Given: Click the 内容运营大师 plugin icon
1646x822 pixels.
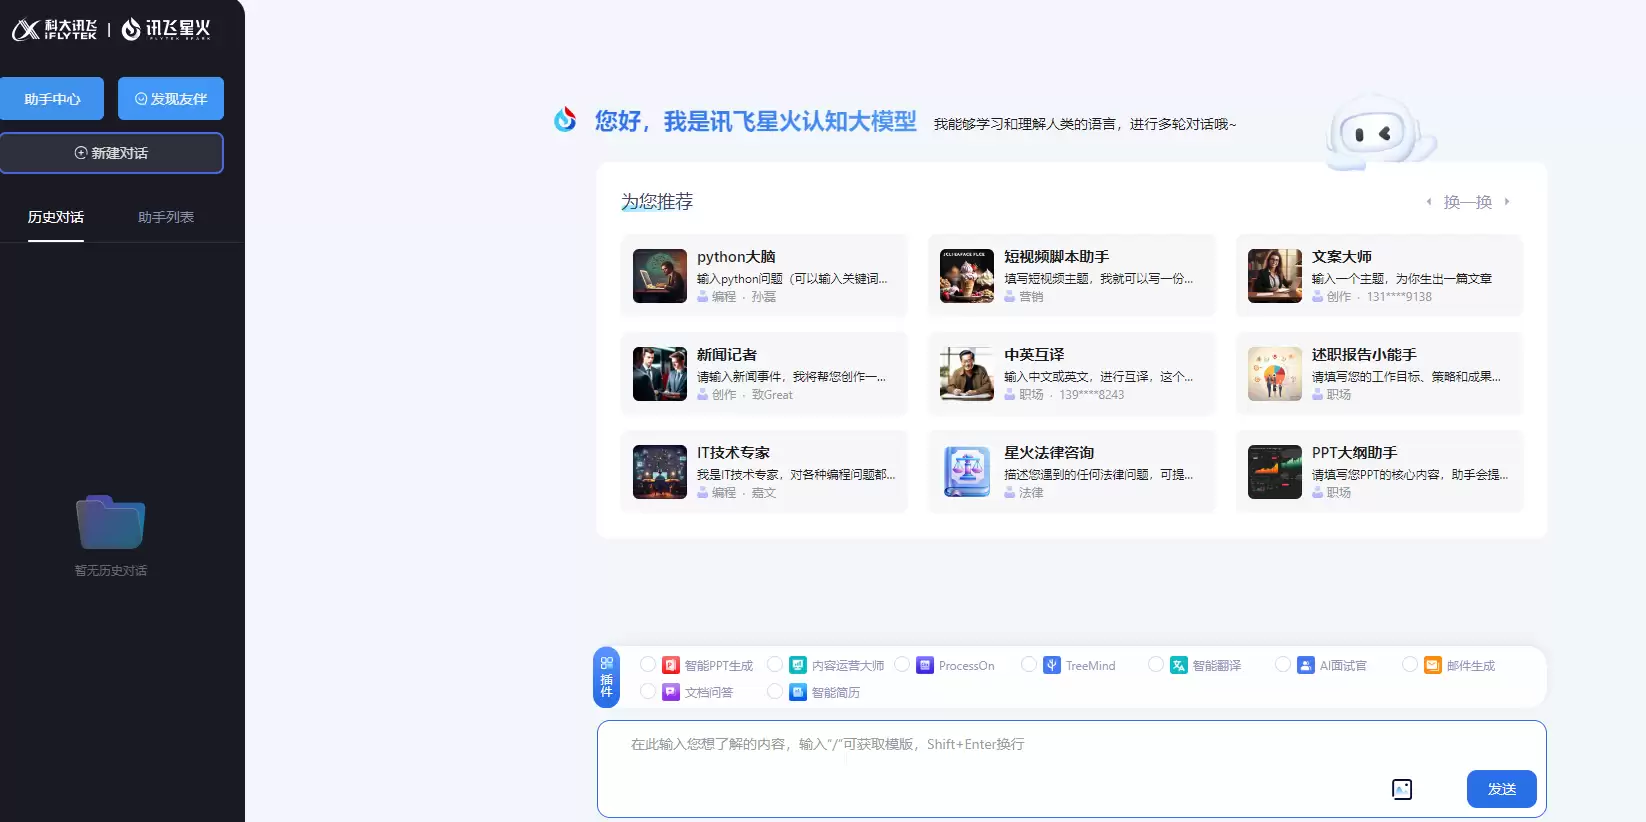Looking at the screenshot, I should [x=798, y=665].
